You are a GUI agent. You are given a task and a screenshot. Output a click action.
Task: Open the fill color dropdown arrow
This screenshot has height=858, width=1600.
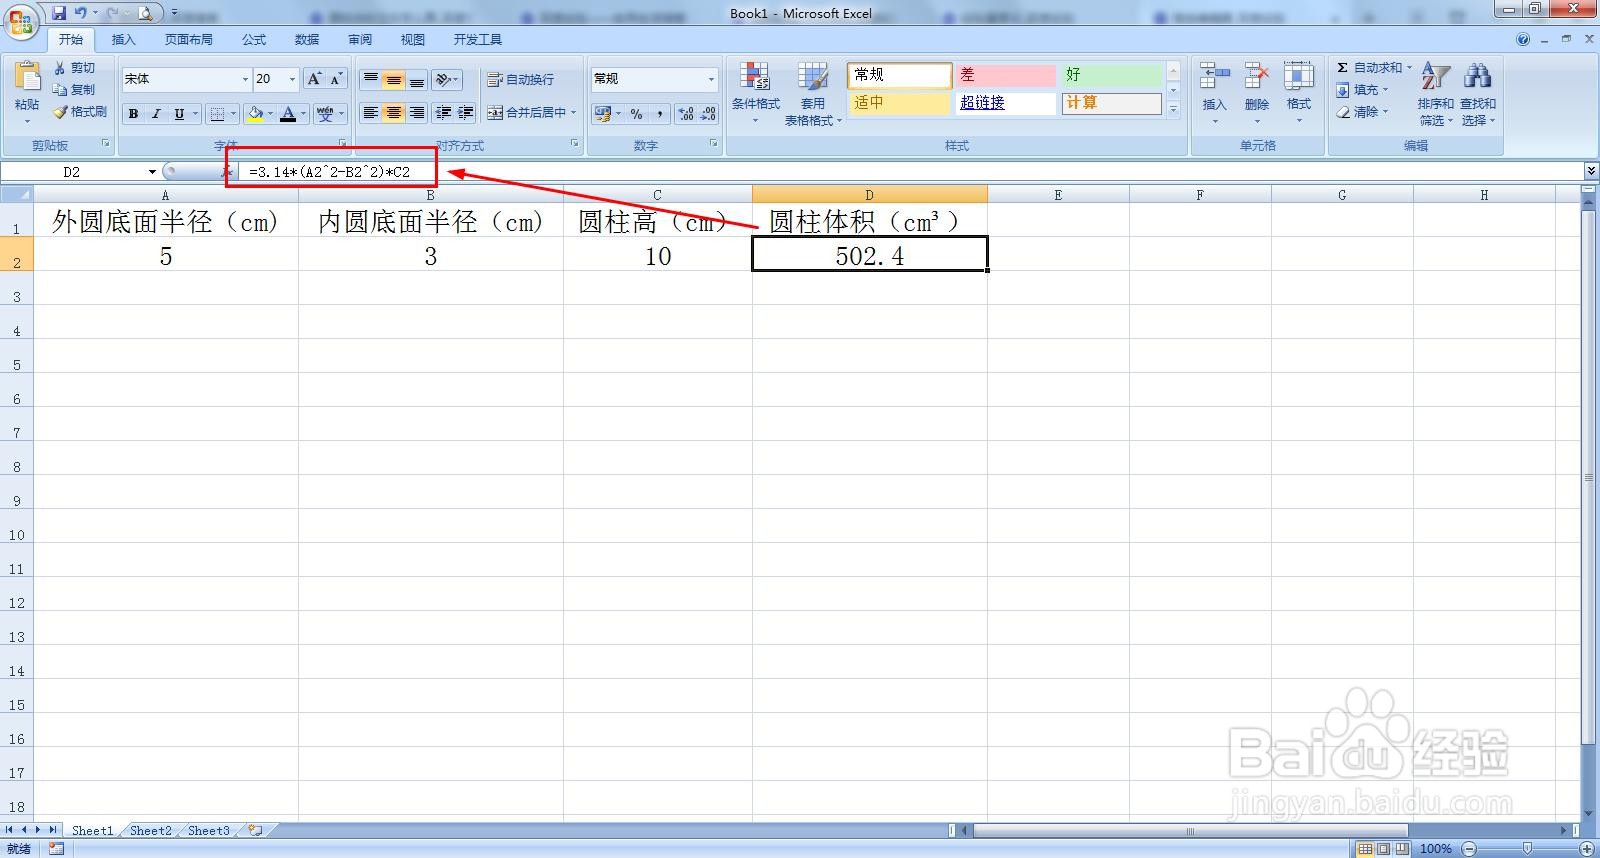coord(271,114)
